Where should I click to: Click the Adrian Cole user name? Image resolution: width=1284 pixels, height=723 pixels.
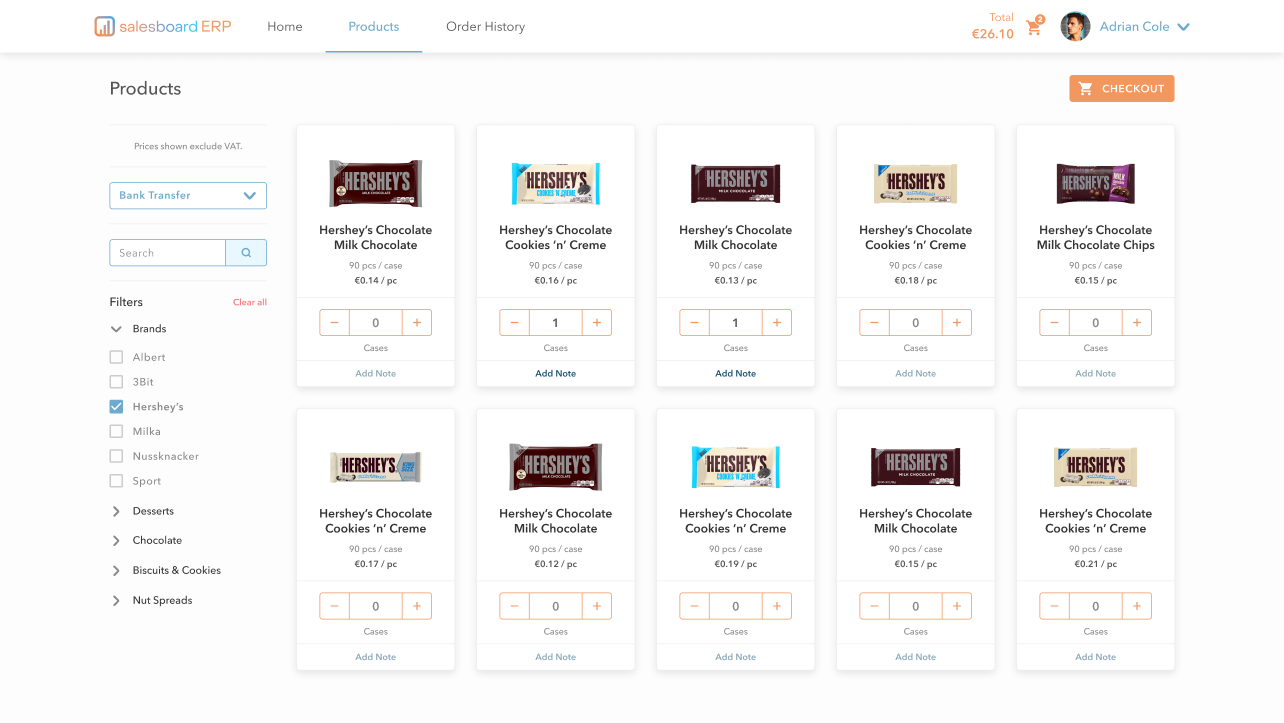(x=1134, y=27)
